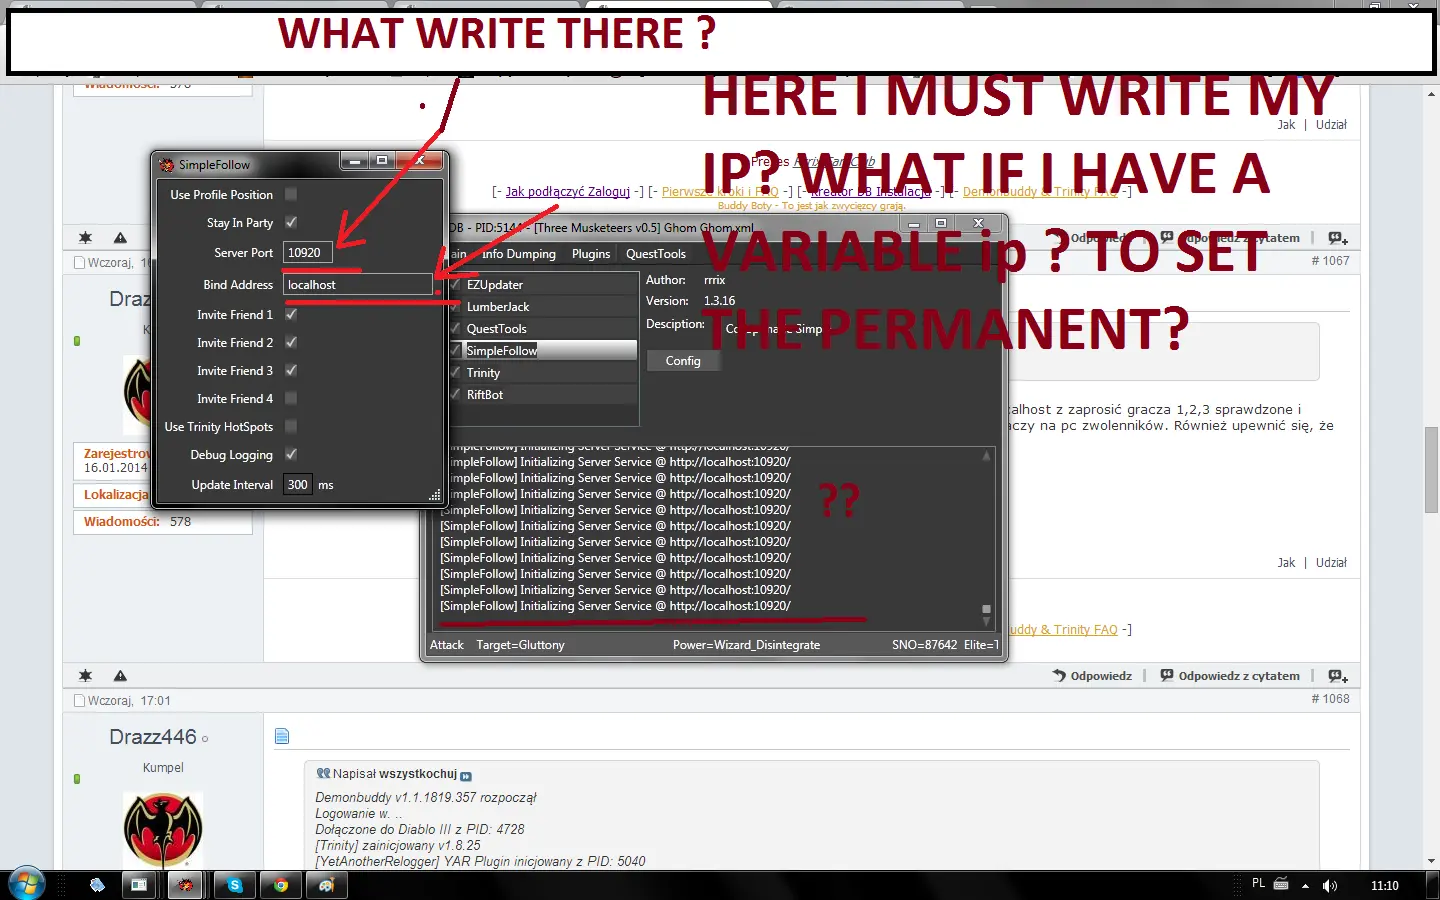The height and width of the screenshot is (900, 1440).
Task: Toggle the Debug Logging checkbox
Action: point(291,454)
